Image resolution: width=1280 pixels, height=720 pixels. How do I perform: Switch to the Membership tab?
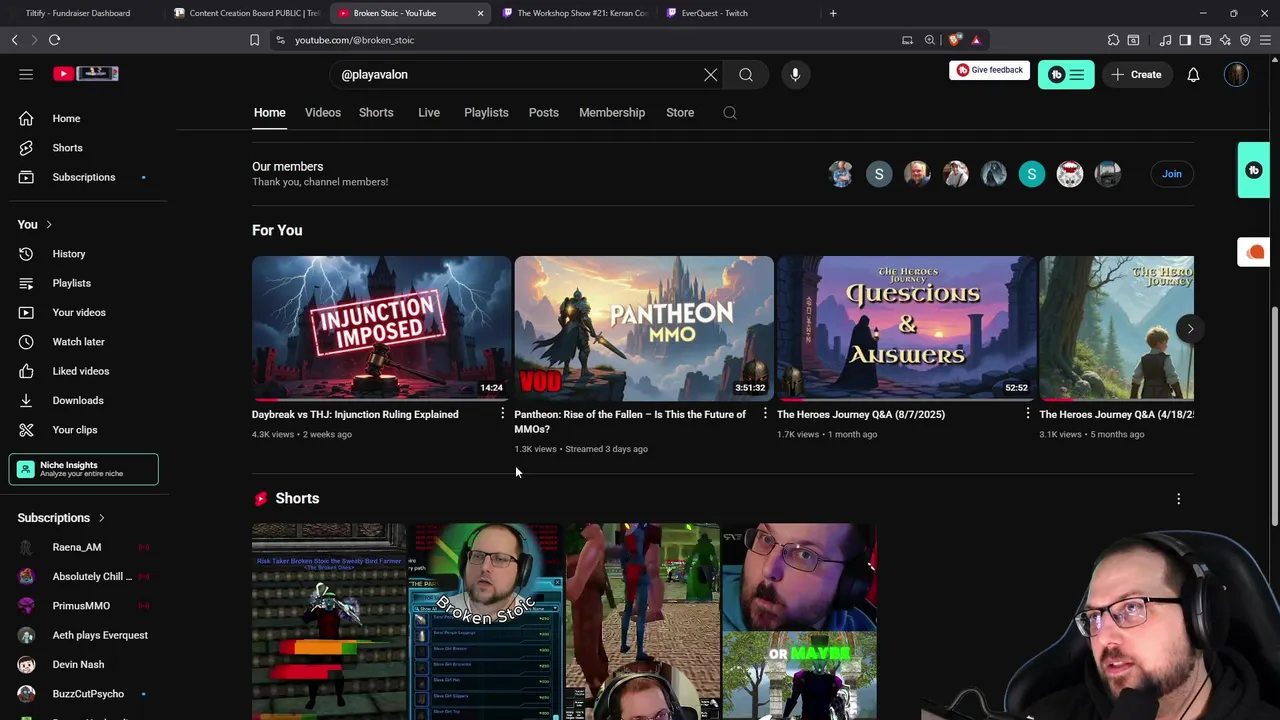pos(612,113)
